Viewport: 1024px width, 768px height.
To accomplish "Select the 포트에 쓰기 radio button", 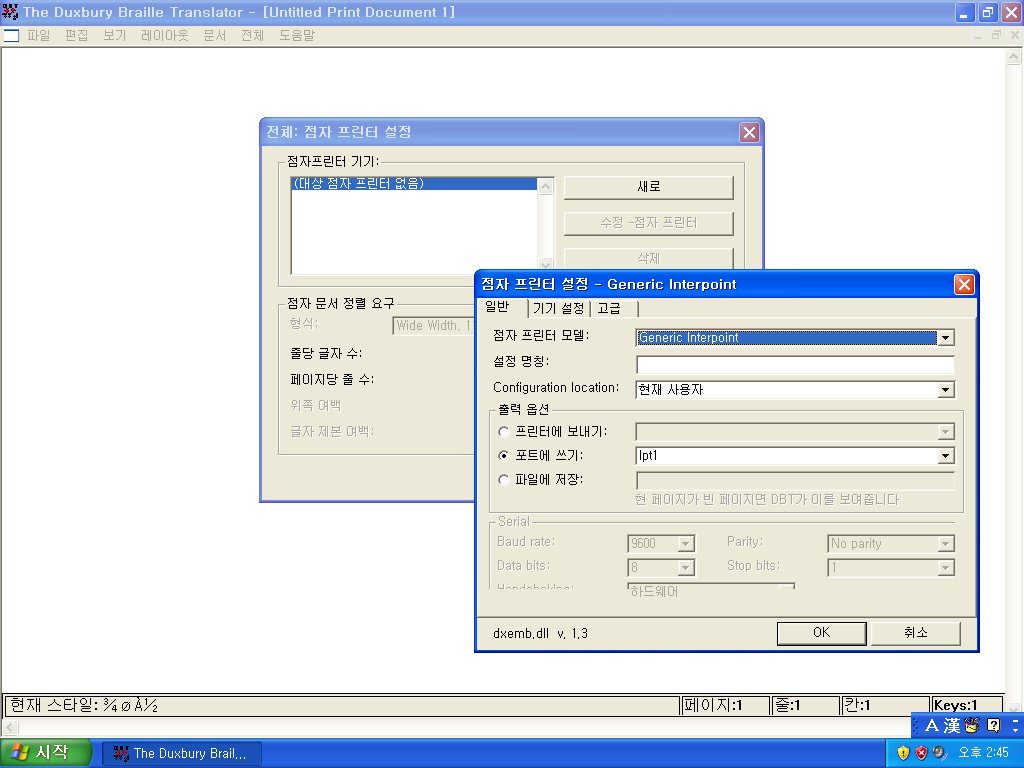I will (x=504, y=456).
